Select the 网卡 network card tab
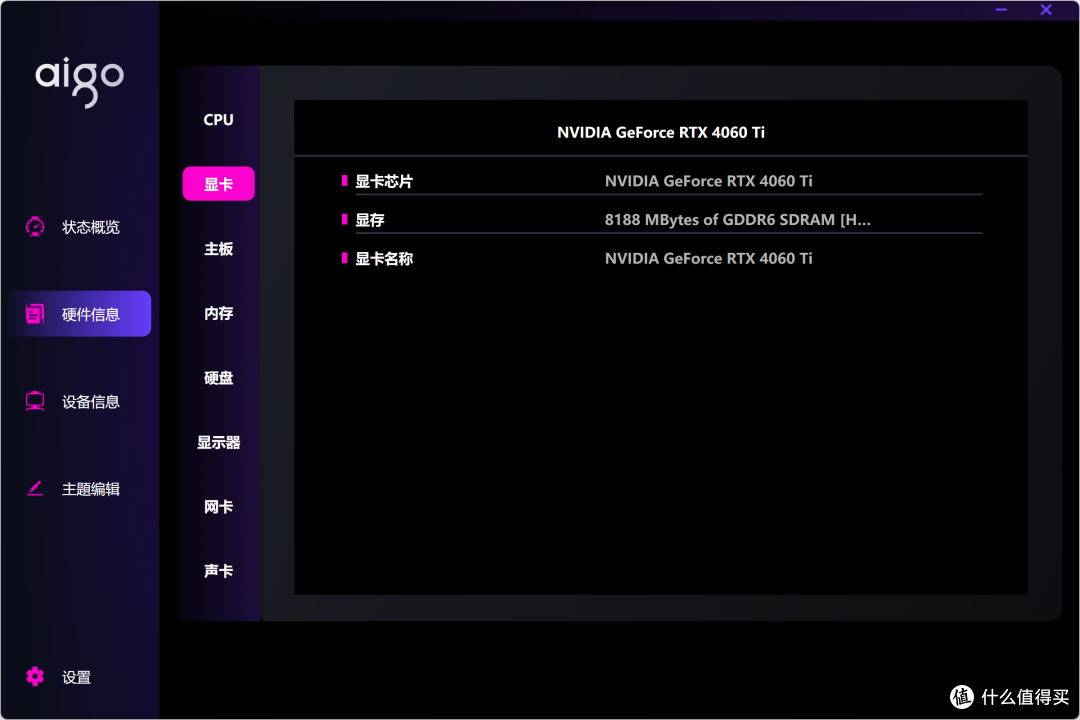 pyautogui.click(x=218, y=507)
